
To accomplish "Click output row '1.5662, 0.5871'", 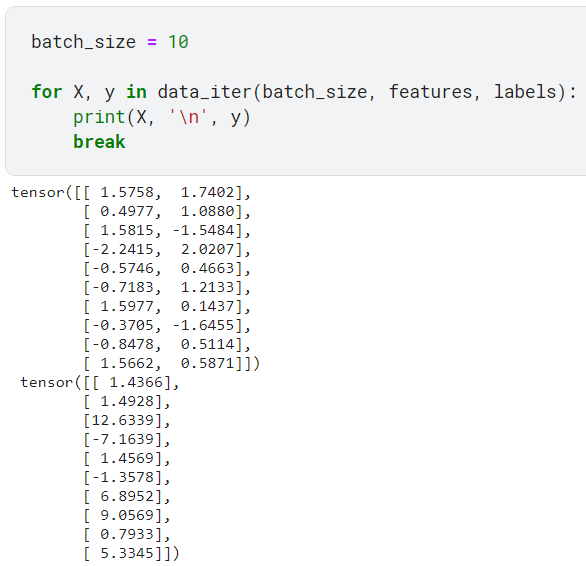I will click(x=171, y=363).
